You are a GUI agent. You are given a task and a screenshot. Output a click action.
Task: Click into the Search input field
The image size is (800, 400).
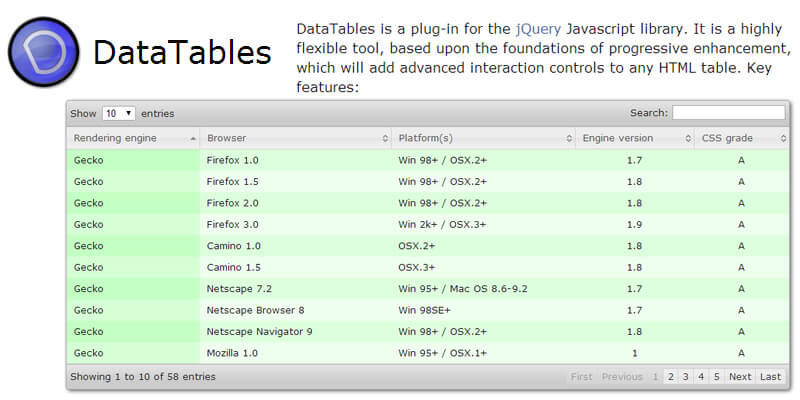728,113
